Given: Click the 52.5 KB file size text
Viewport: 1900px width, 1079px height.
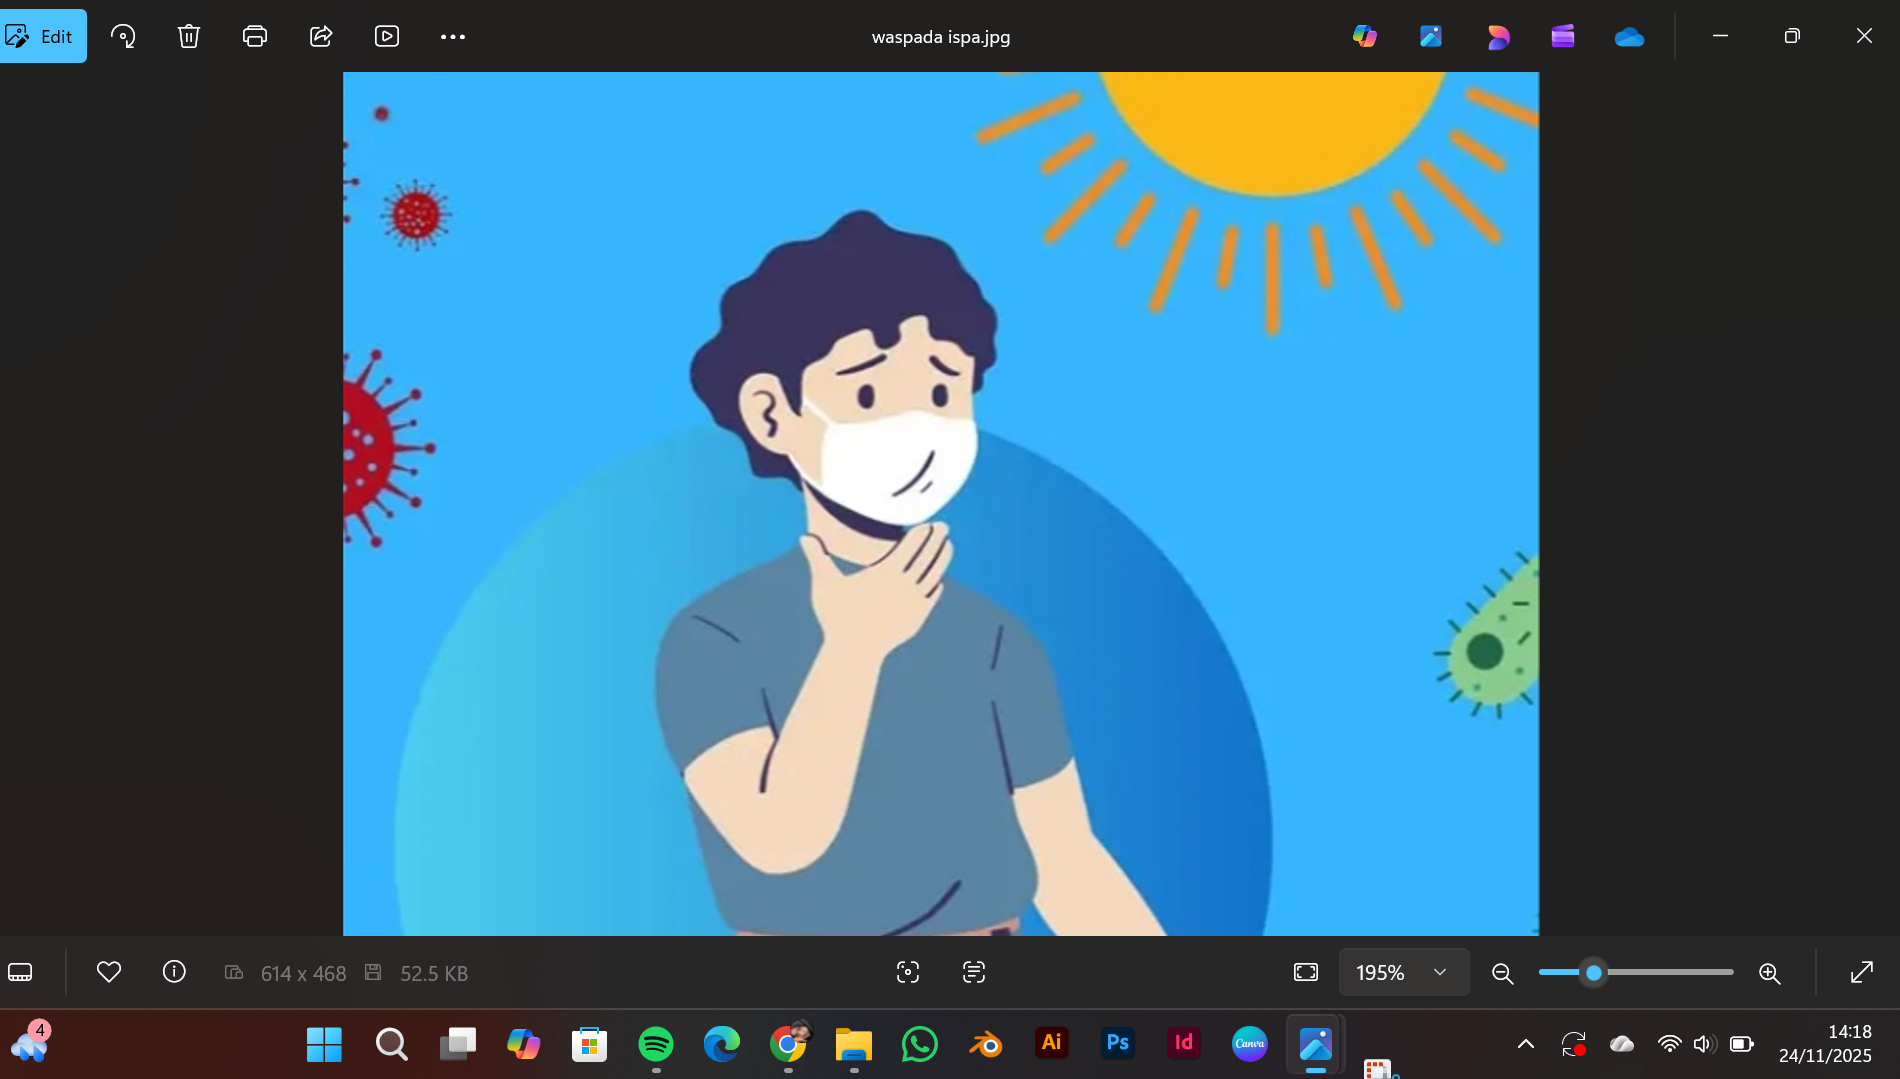Looking at the screenshot, I should coord(434,973).
